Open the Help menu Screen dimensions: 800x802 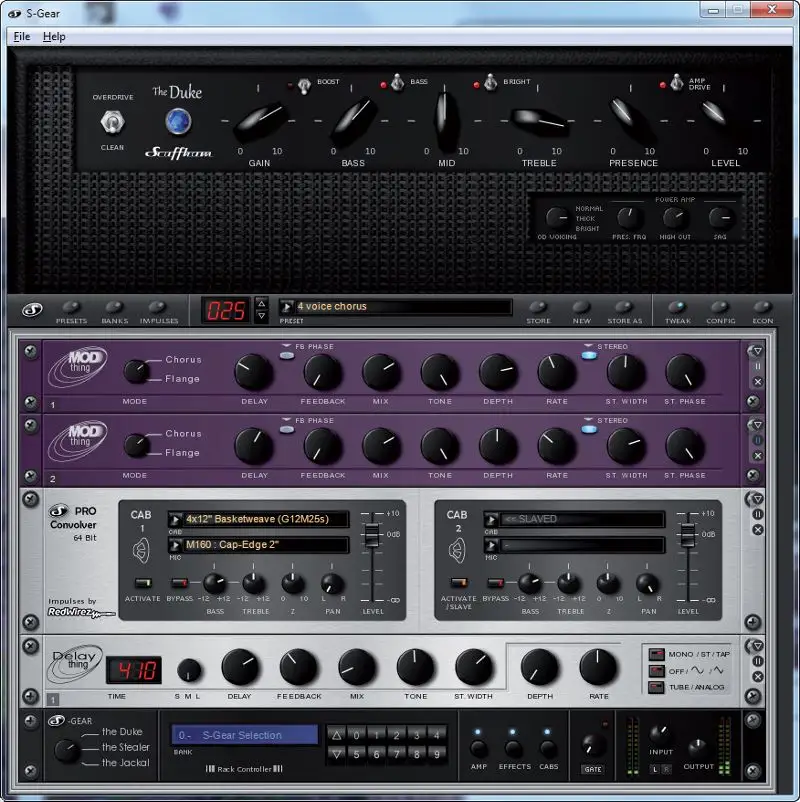click(x=54, y=36)
